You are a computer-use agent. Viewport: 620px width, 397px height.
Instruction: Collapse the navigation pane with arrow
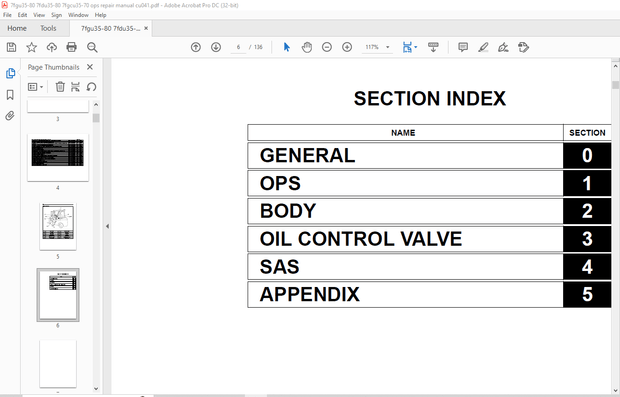click(x=108, y=227)
